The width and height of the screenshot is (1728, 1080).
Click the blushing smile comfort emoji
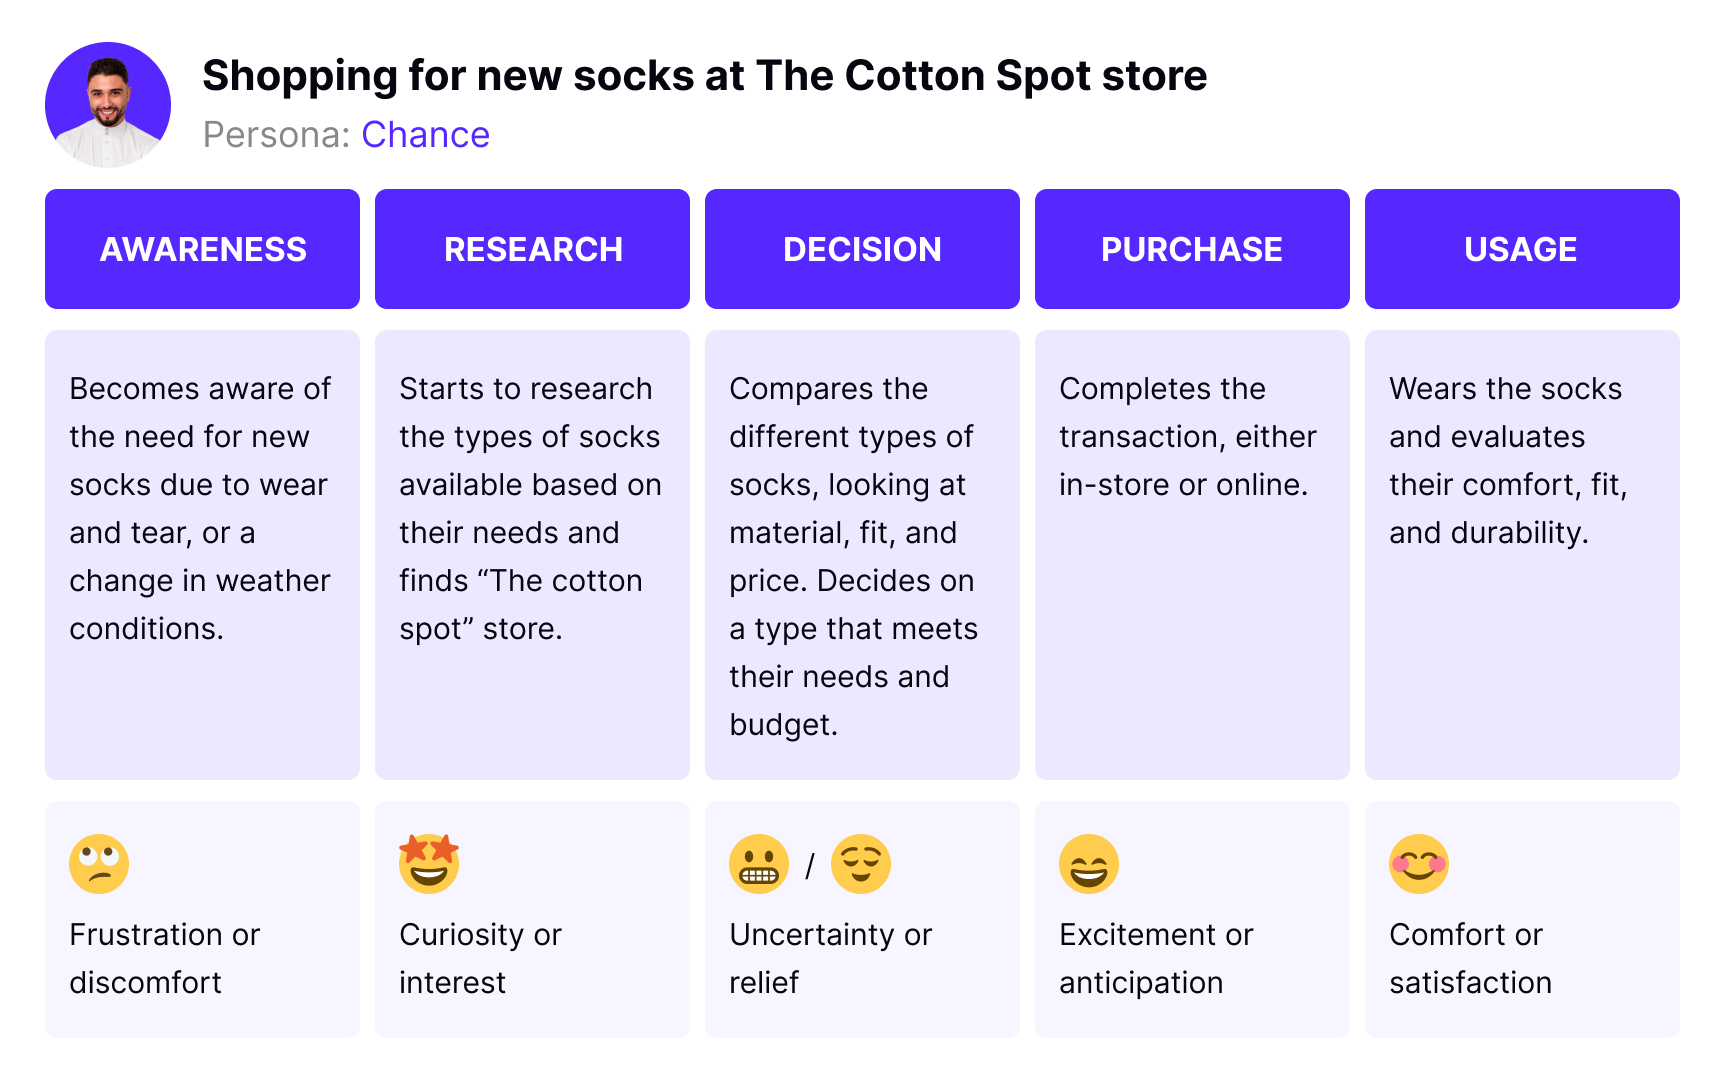[x=1419, y=864]
